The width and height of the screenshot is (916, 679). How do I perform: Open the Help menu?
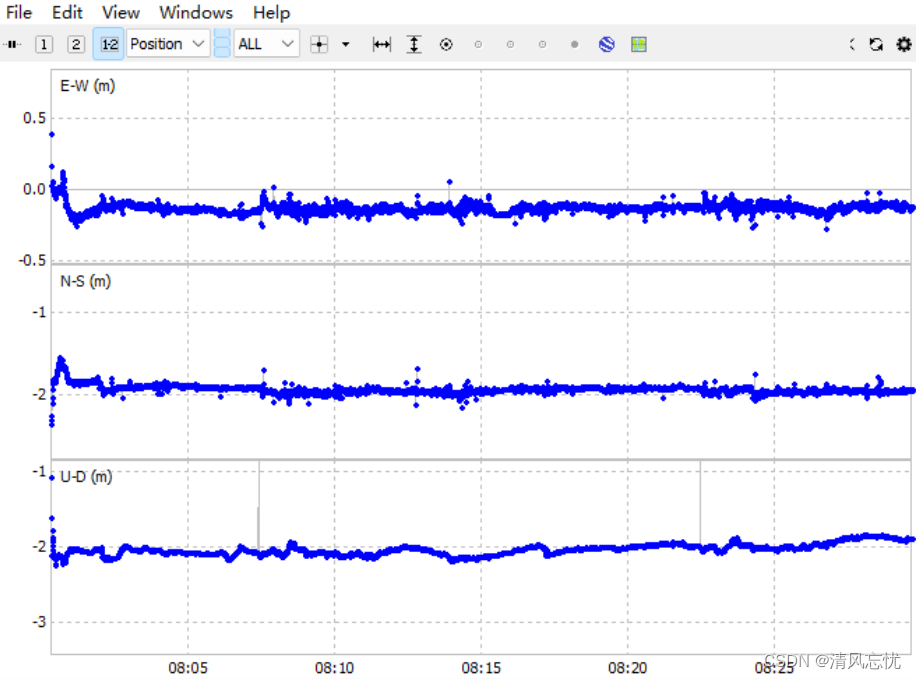(x=272, y=12)
